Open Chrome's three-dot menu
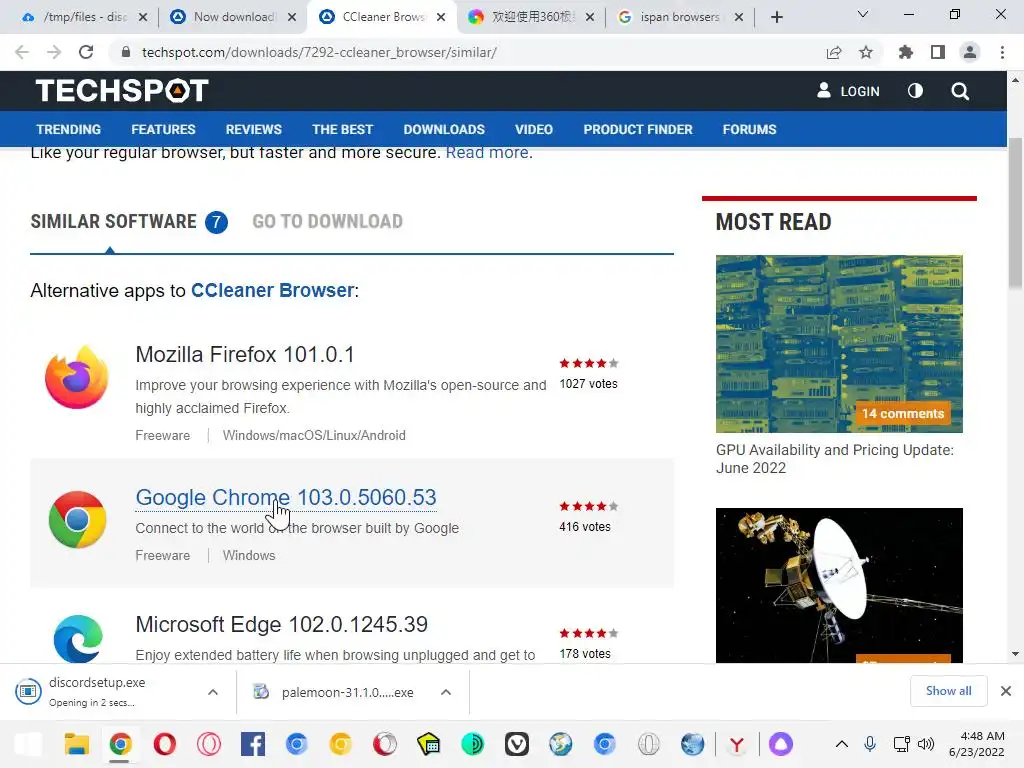This screenshot has height=768, width=1024. [x=1002, y=52]
